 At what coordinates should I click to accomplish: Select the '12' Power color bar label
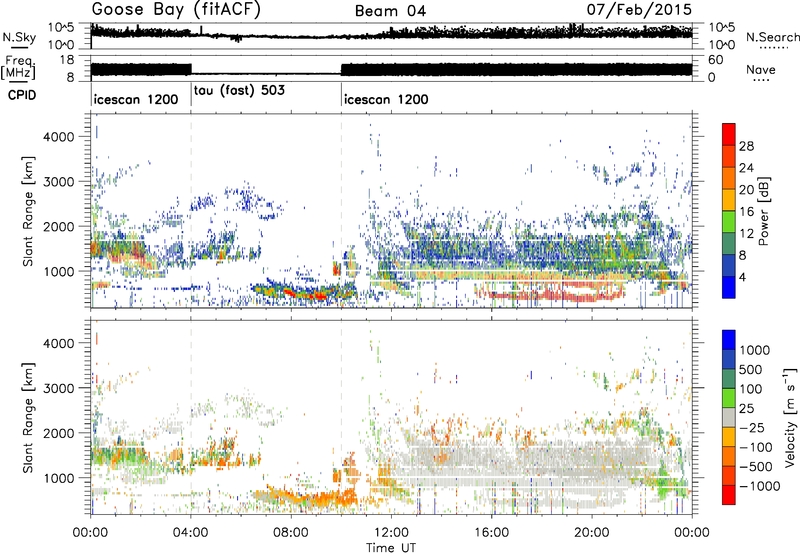[x=746, y=234]
